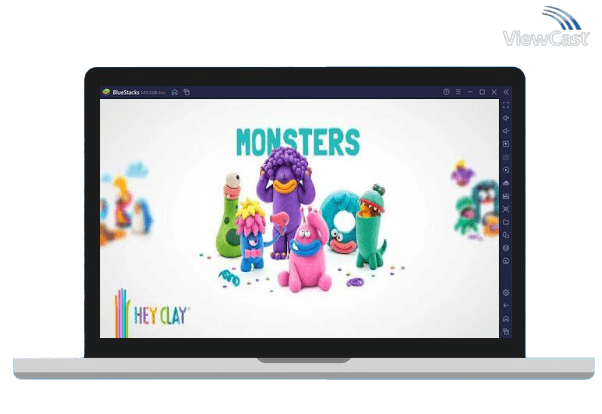602x414 pixels.
Task: Click the circular play icon in sidebar
Action: pyautogui.click(x=506, y=170)
